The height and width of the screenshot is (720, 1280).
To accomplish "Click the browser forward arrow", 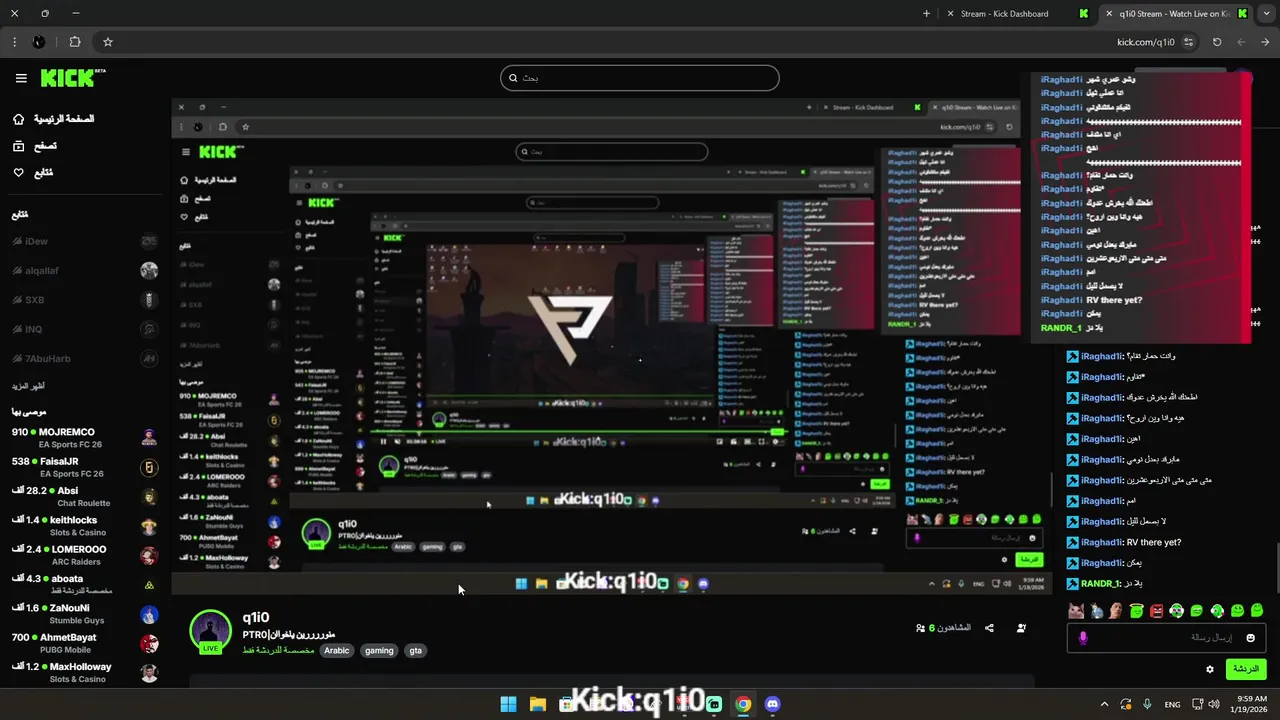I will [x=1265, y=42].
